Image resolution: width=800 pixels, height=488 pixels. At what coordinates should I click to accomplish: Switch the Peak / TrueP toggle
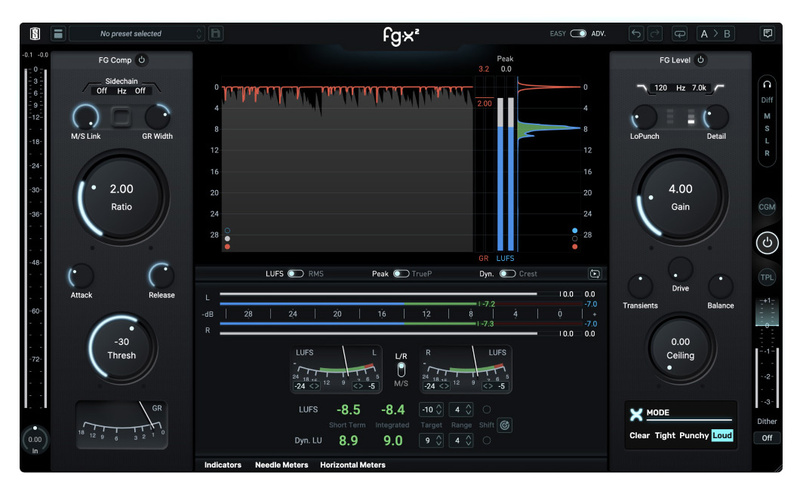[x=401, y=274]
